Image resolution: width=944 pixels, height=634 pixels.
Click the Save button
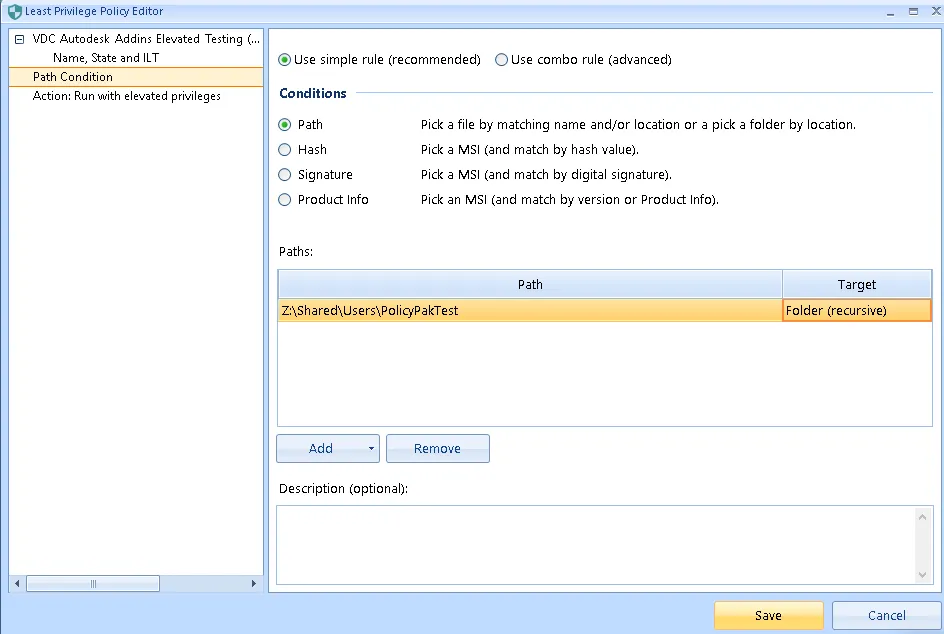(x=768, y=615)
